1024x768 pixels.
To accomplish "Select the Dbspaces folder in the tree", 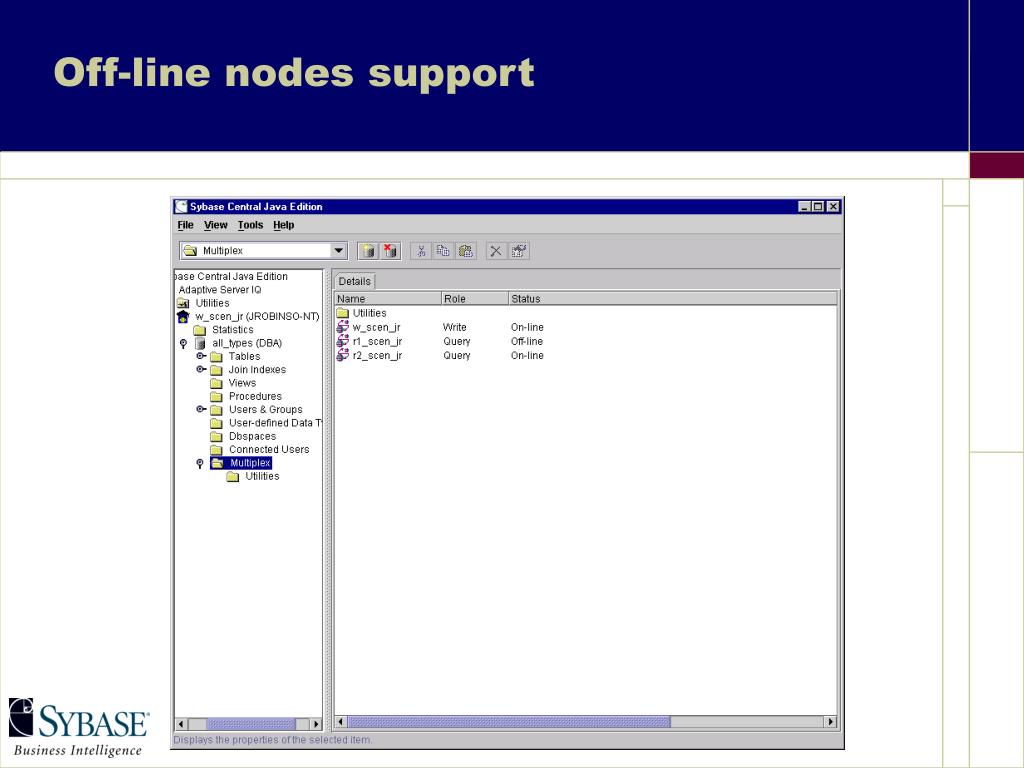I will pos(252,436).
